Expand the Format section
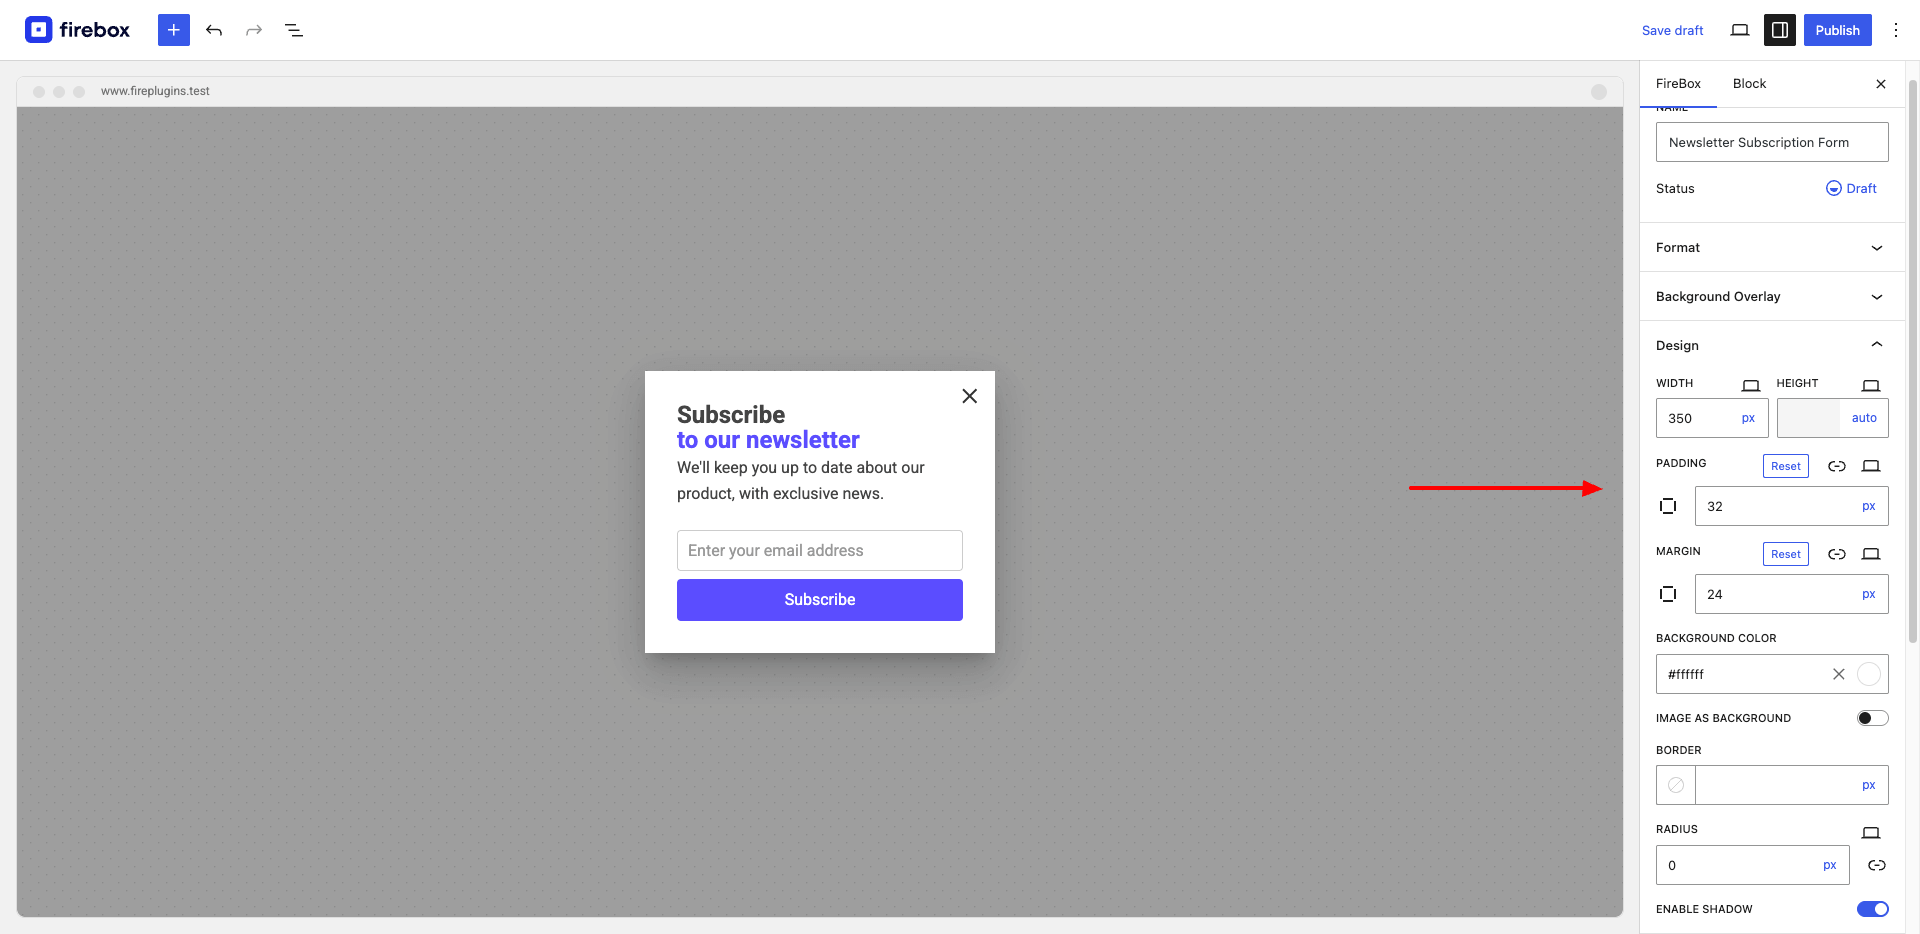This screenshot has height=934, width=1920. (x=1770, y=247)
